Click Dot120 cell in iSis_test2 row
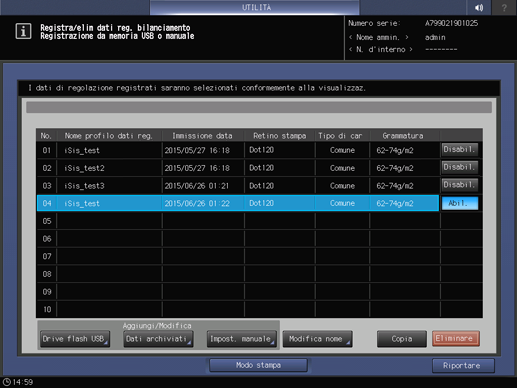The height and width of the screenshot is (388, 517). (x=262, y=168)
